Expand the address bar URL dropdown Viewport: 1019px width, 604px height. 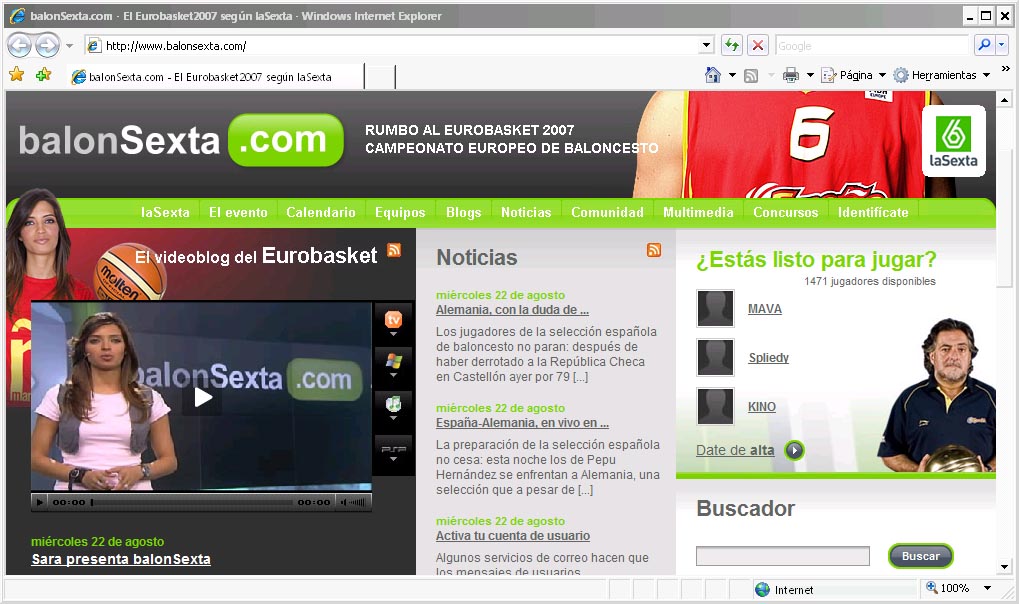pyautogui.click(x=706, y=46)
